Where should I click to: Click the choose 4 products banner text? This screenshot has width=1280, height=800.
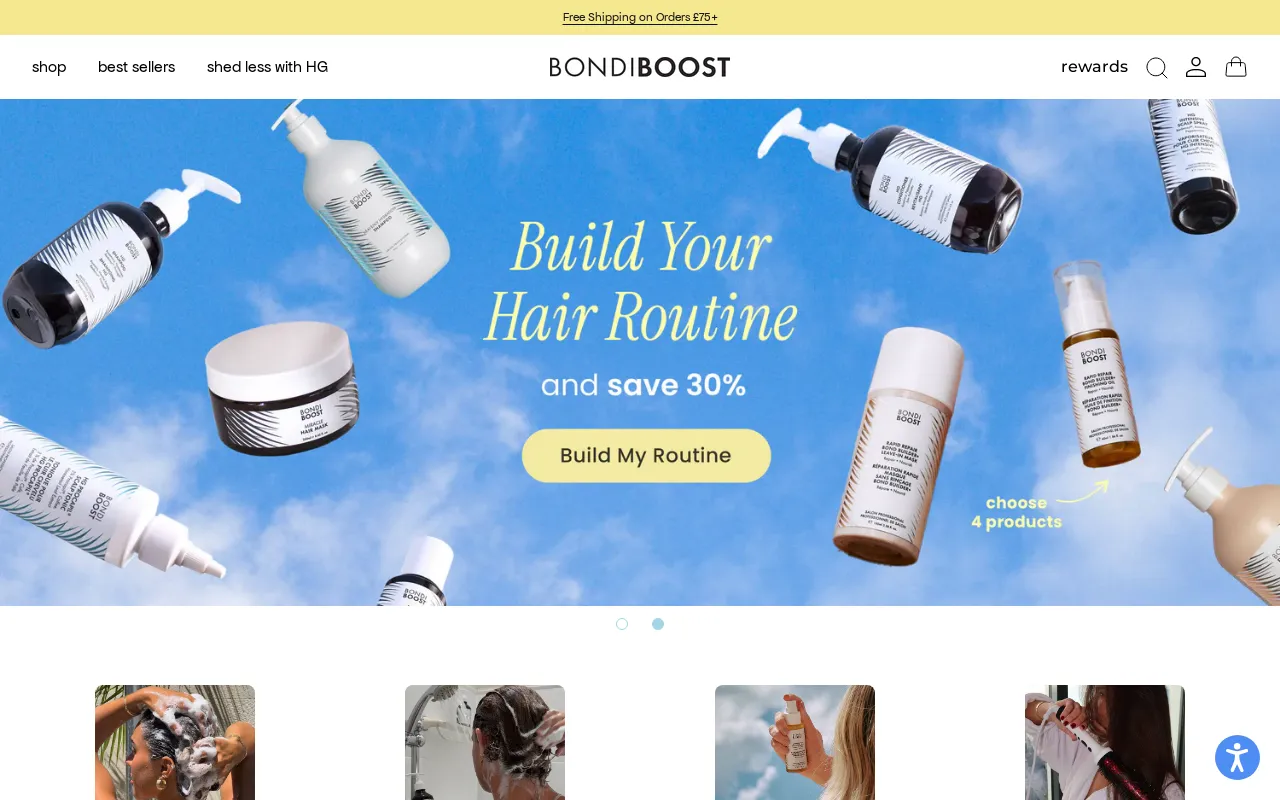(1016, 512)
